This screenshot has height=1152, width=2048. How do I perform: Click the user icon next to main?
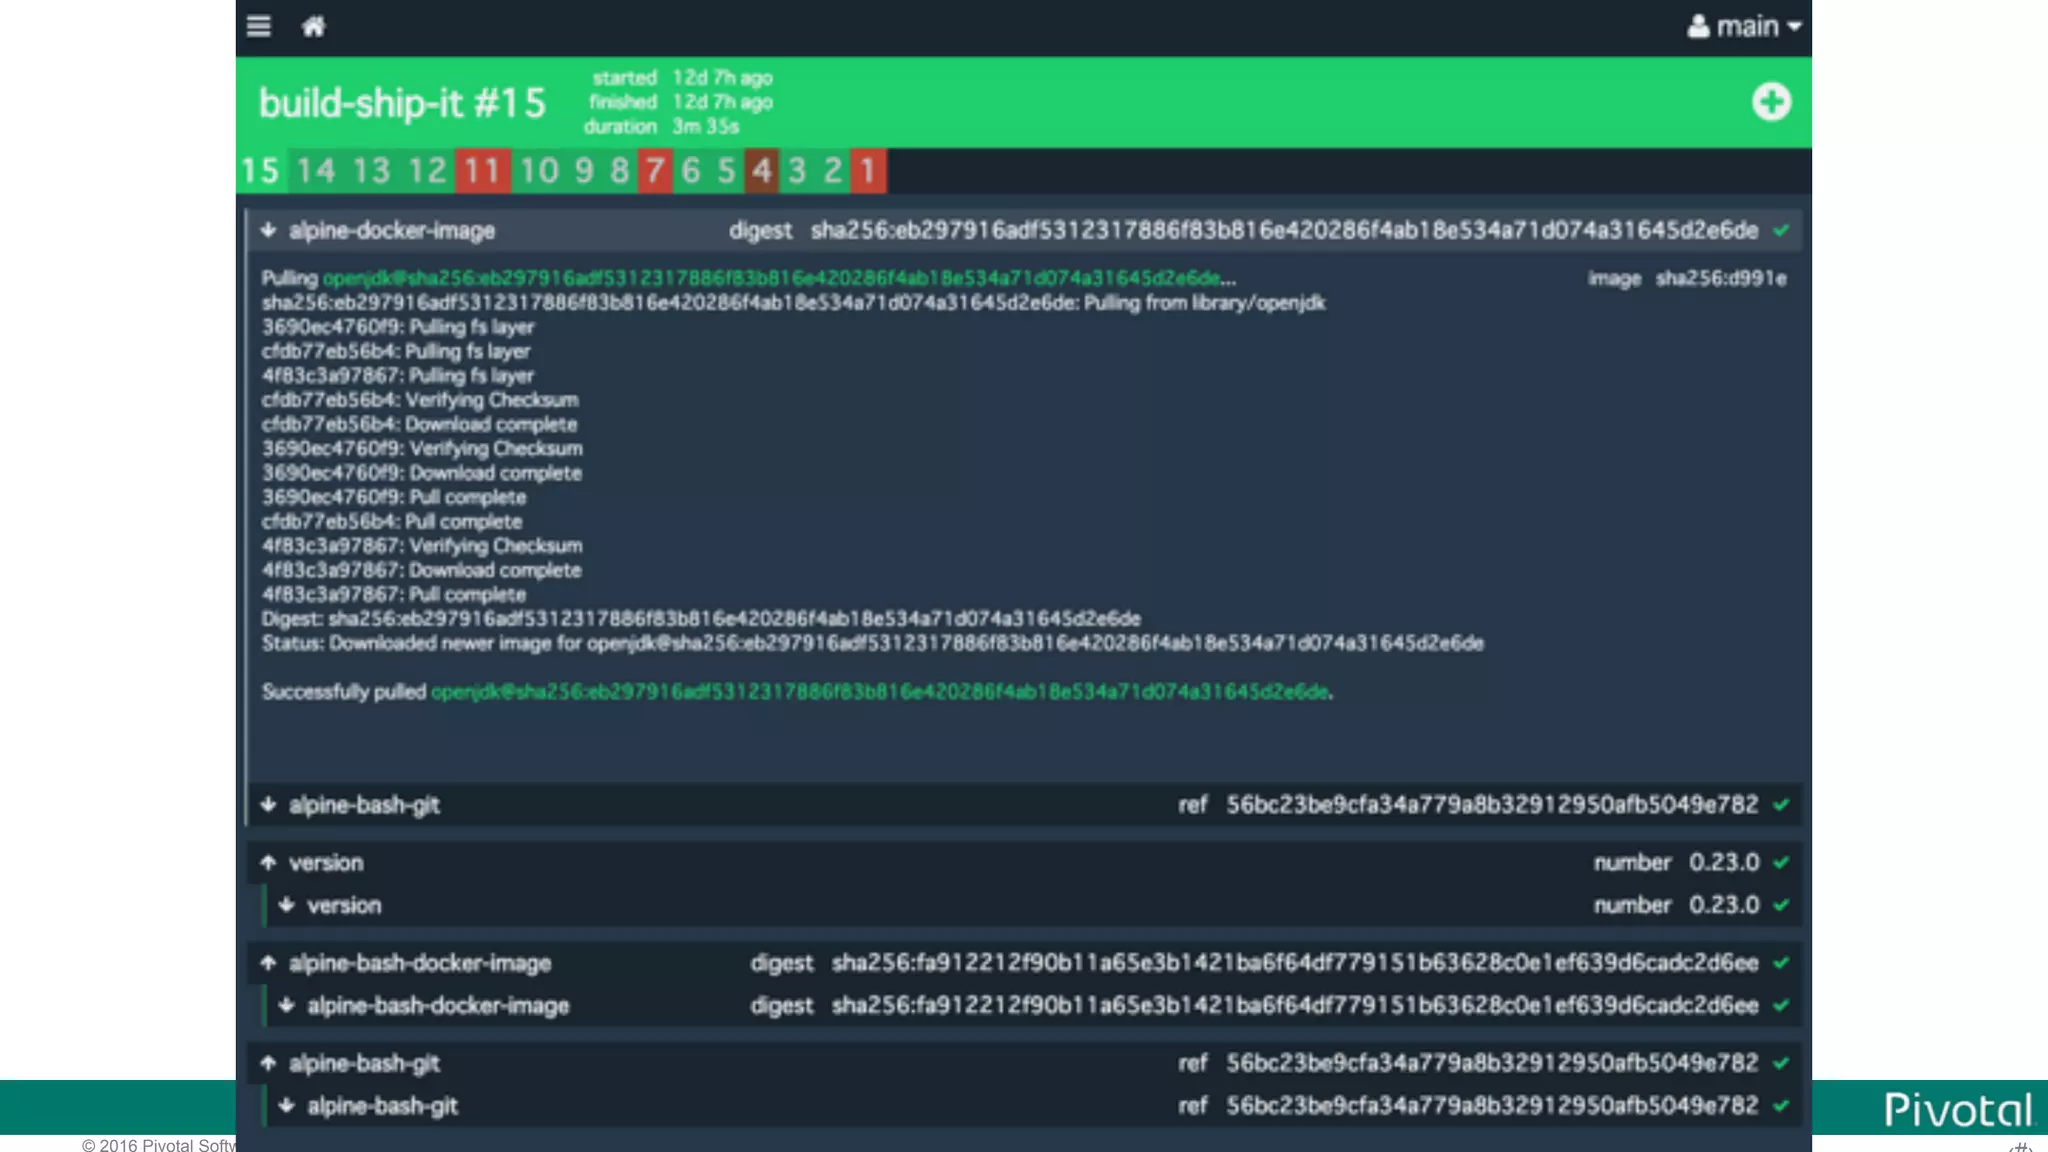click(x=1697, y=26)
